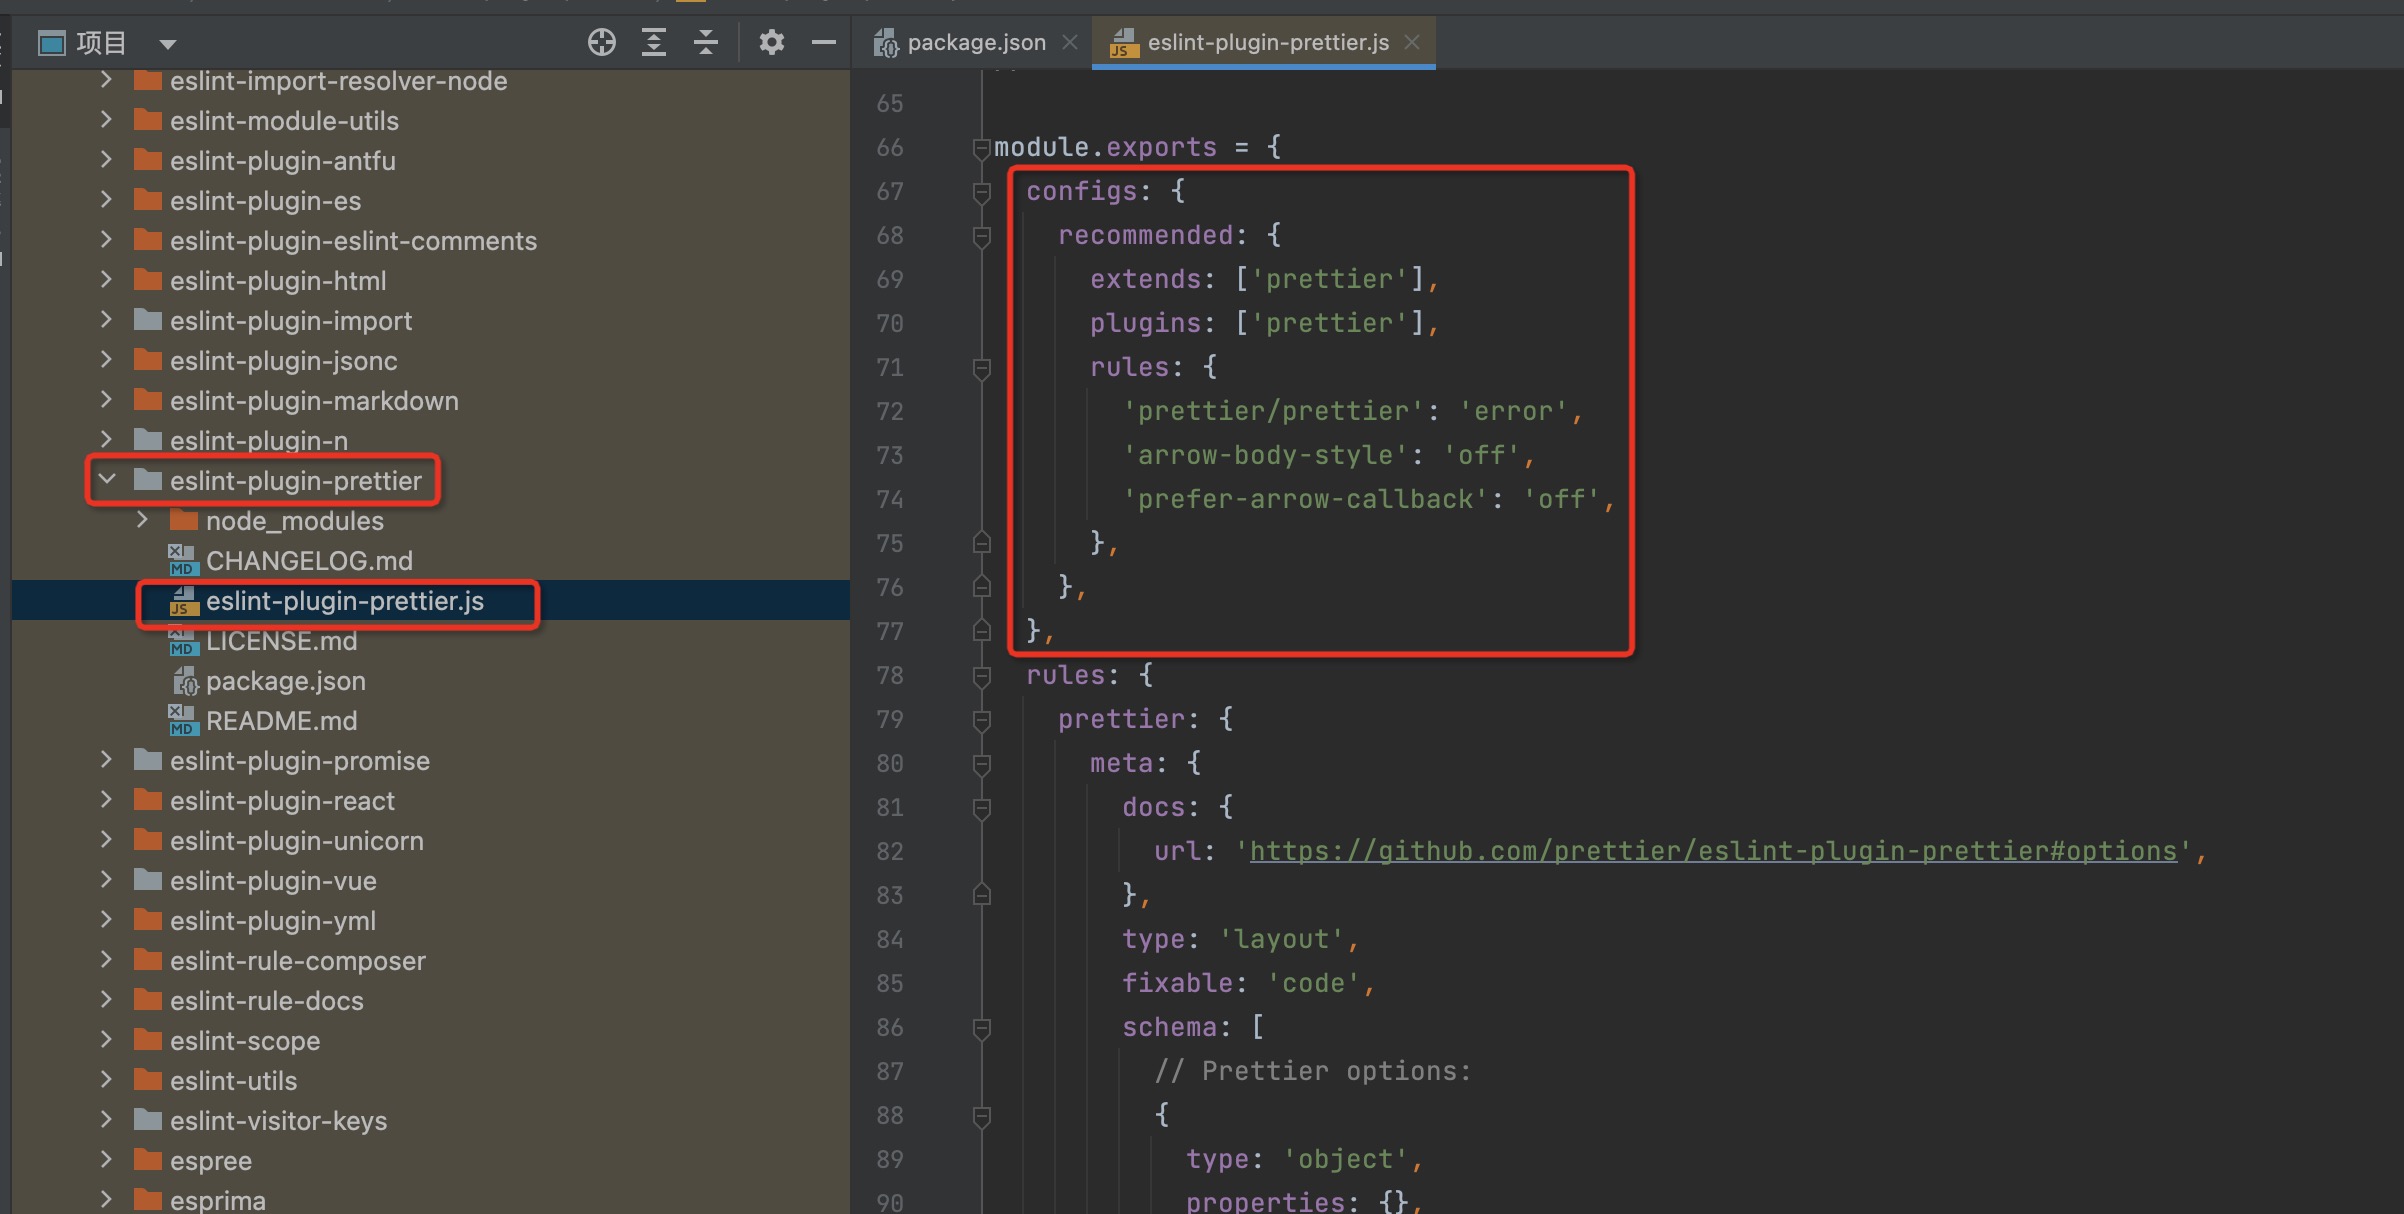Fold the configs block at line 67
The width and height of the screenshot is (2404, 1214).
point(982,192)
